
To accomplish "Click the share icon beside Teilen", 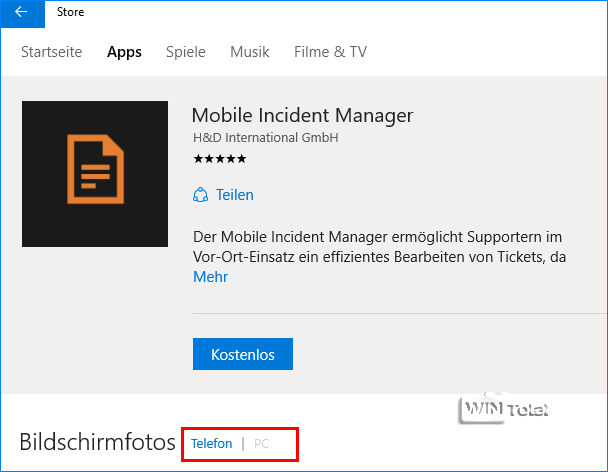I will [x=200, y=195].
